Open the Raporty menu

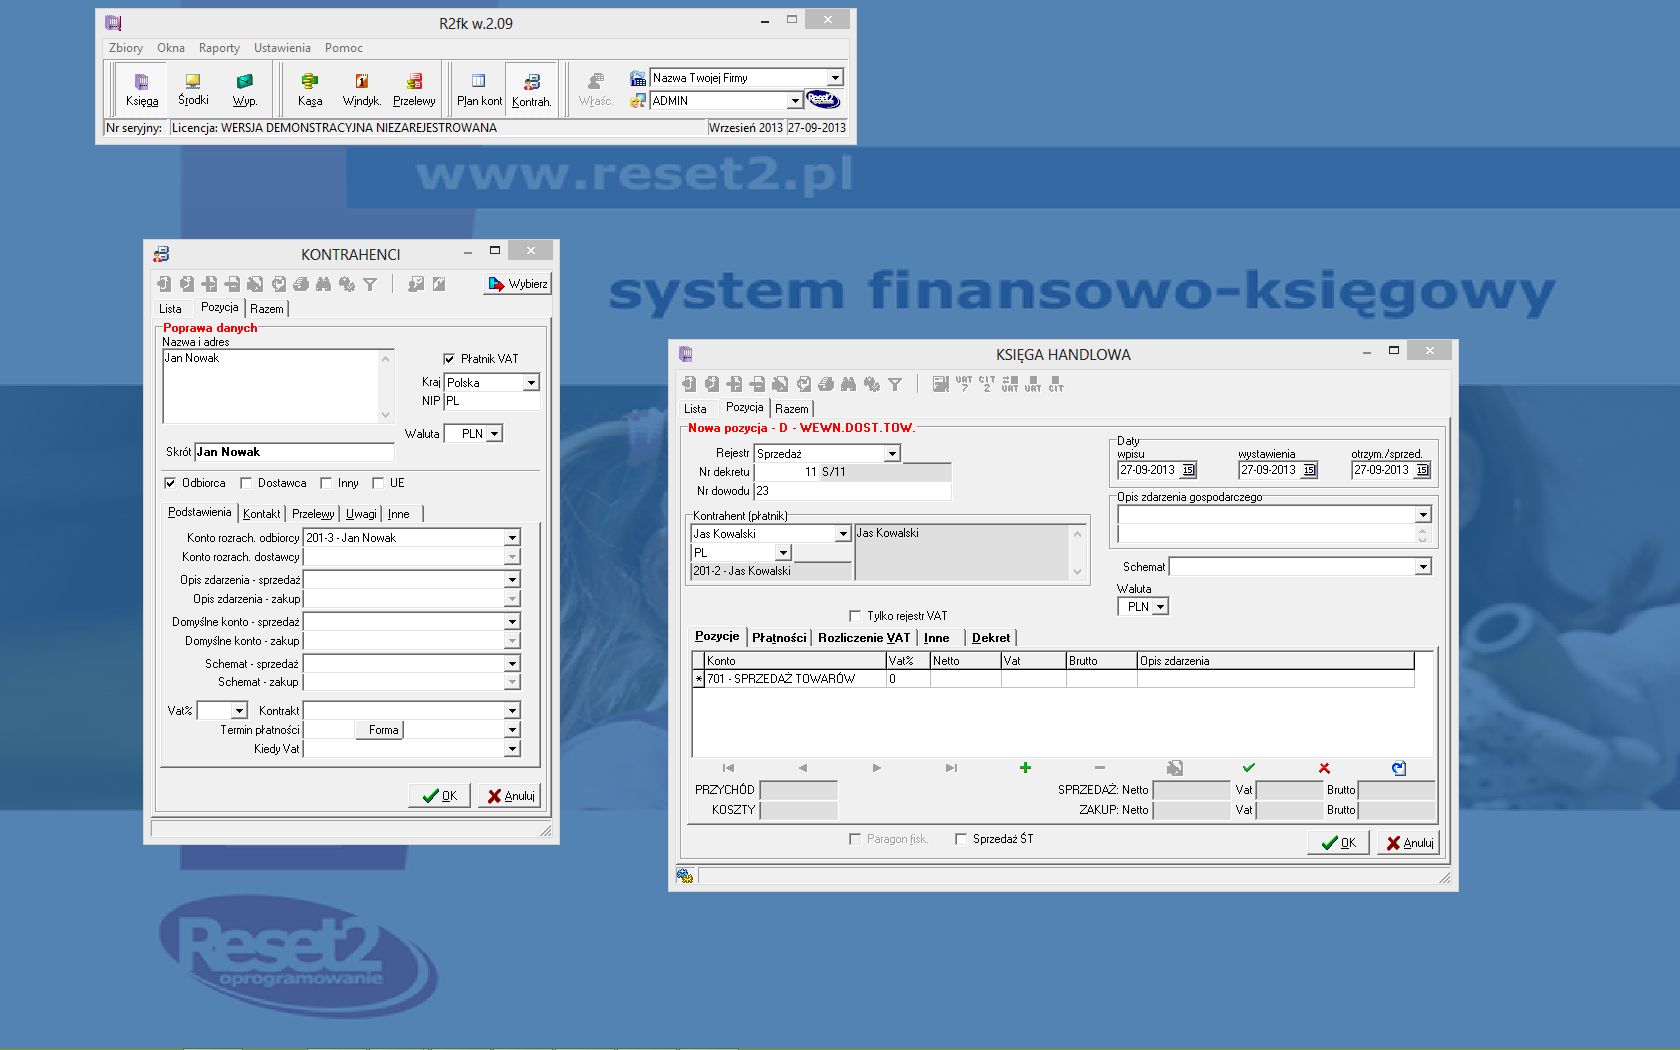point(219,48)
